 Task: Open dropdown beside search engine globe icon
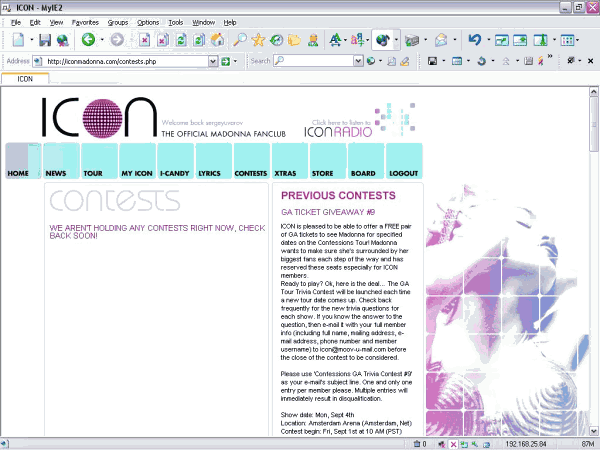coord(380,61)
